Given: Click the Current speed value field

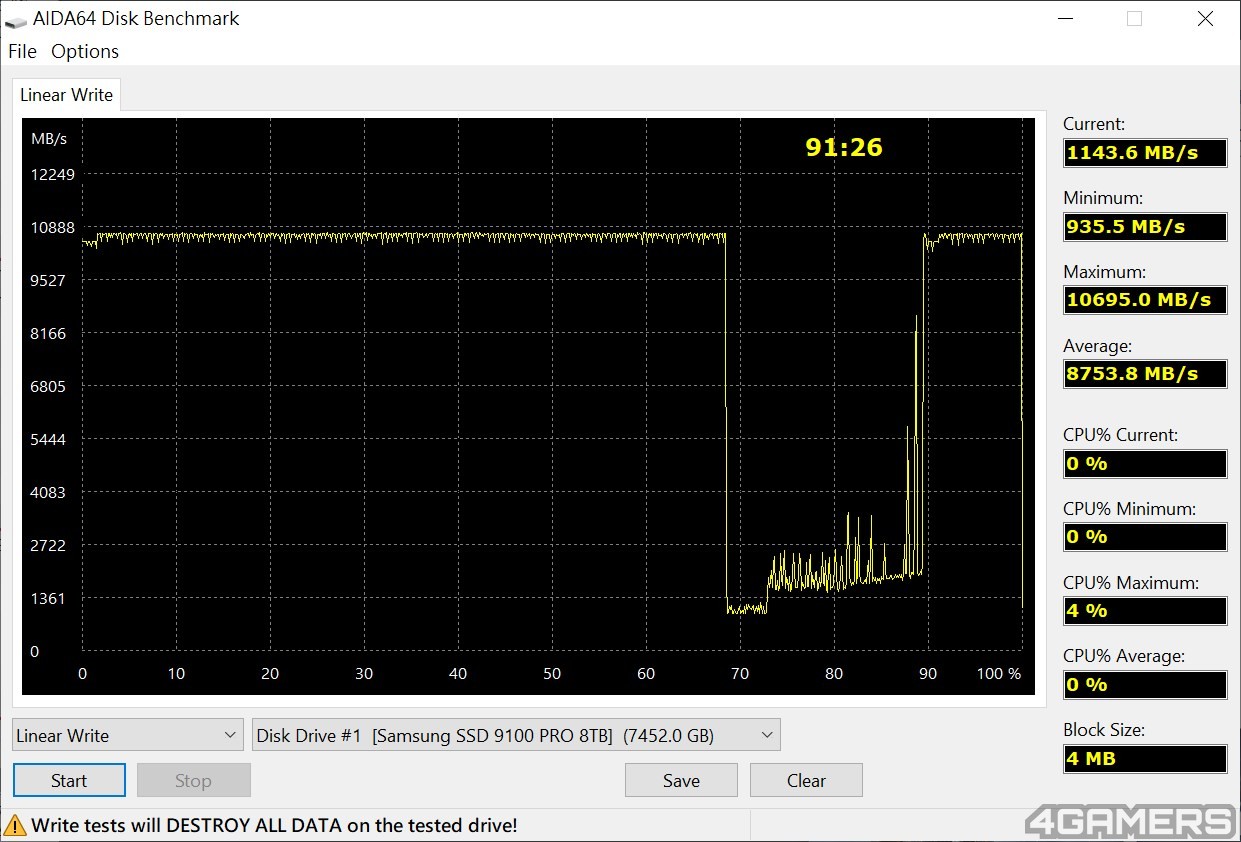Looking at the screenshot, I should 1145,152.
